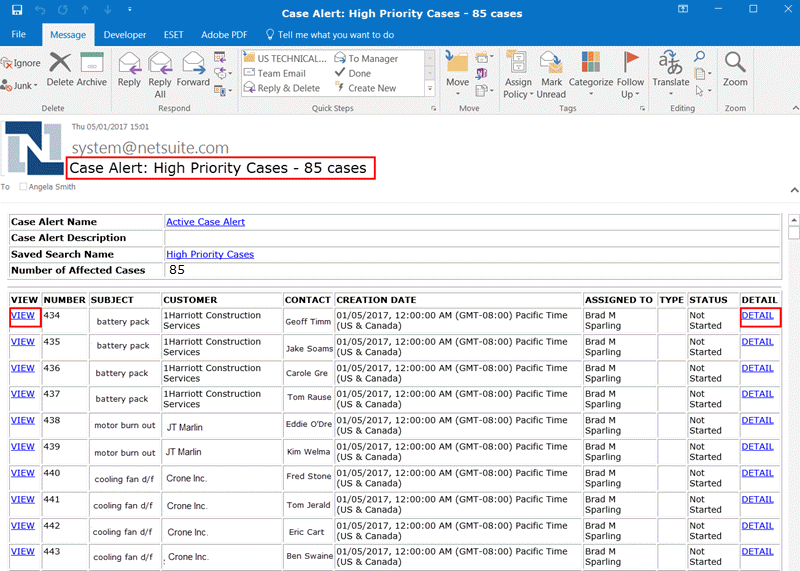Open Ribbon Display Options
Screen dimensions: 800x571
click(x=683, y=9)
